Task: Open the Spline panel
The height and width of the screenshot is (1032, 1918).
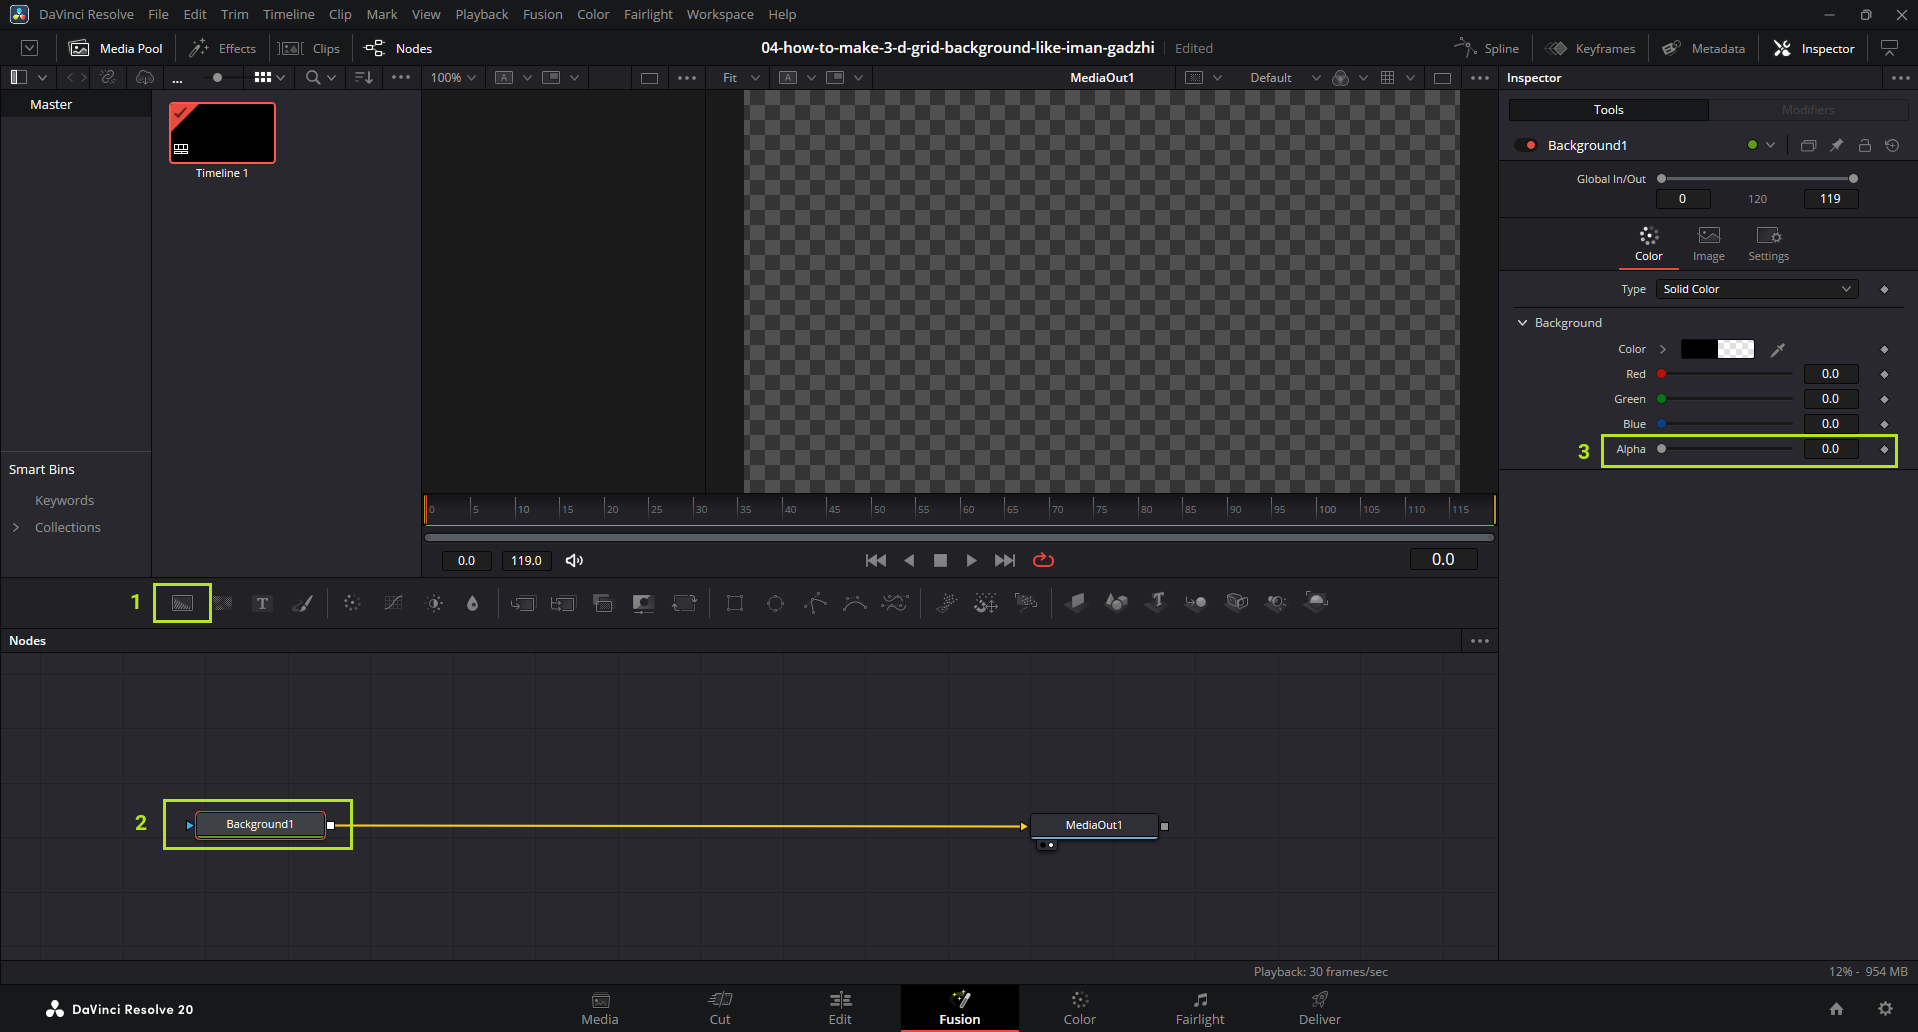Action: tap(1487, 48)
